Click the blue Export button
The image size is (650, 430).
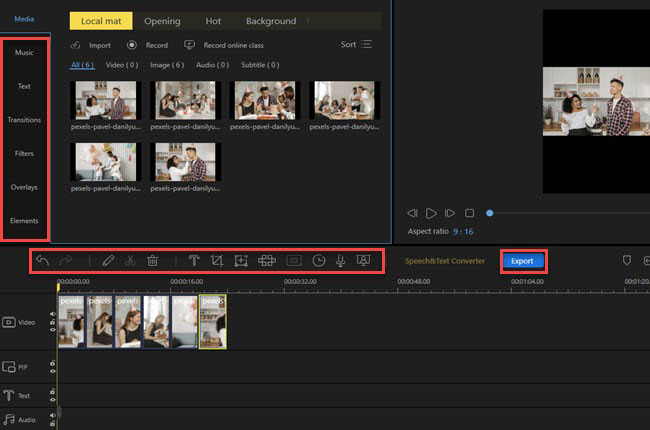click(x=522, y=261)
